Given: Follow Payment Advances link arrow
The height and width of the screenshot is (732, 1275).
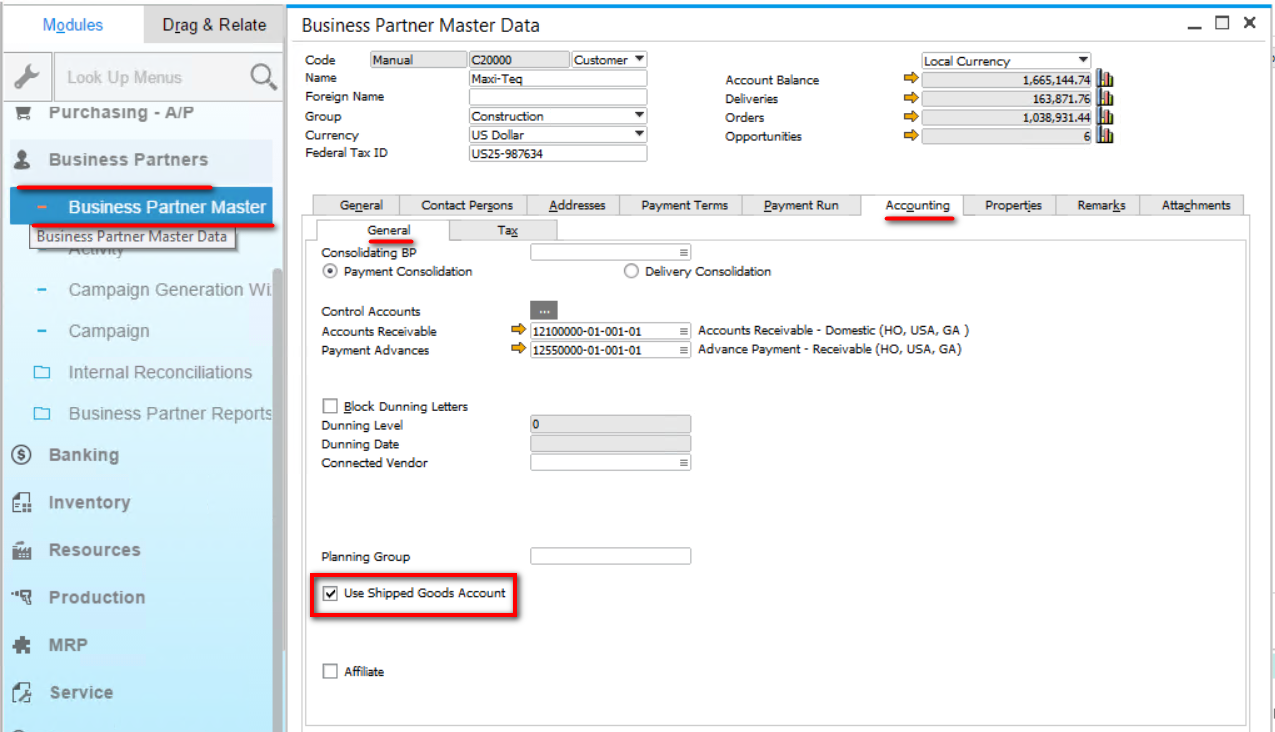Looking at the screenshot, I should tap(518, 349).
